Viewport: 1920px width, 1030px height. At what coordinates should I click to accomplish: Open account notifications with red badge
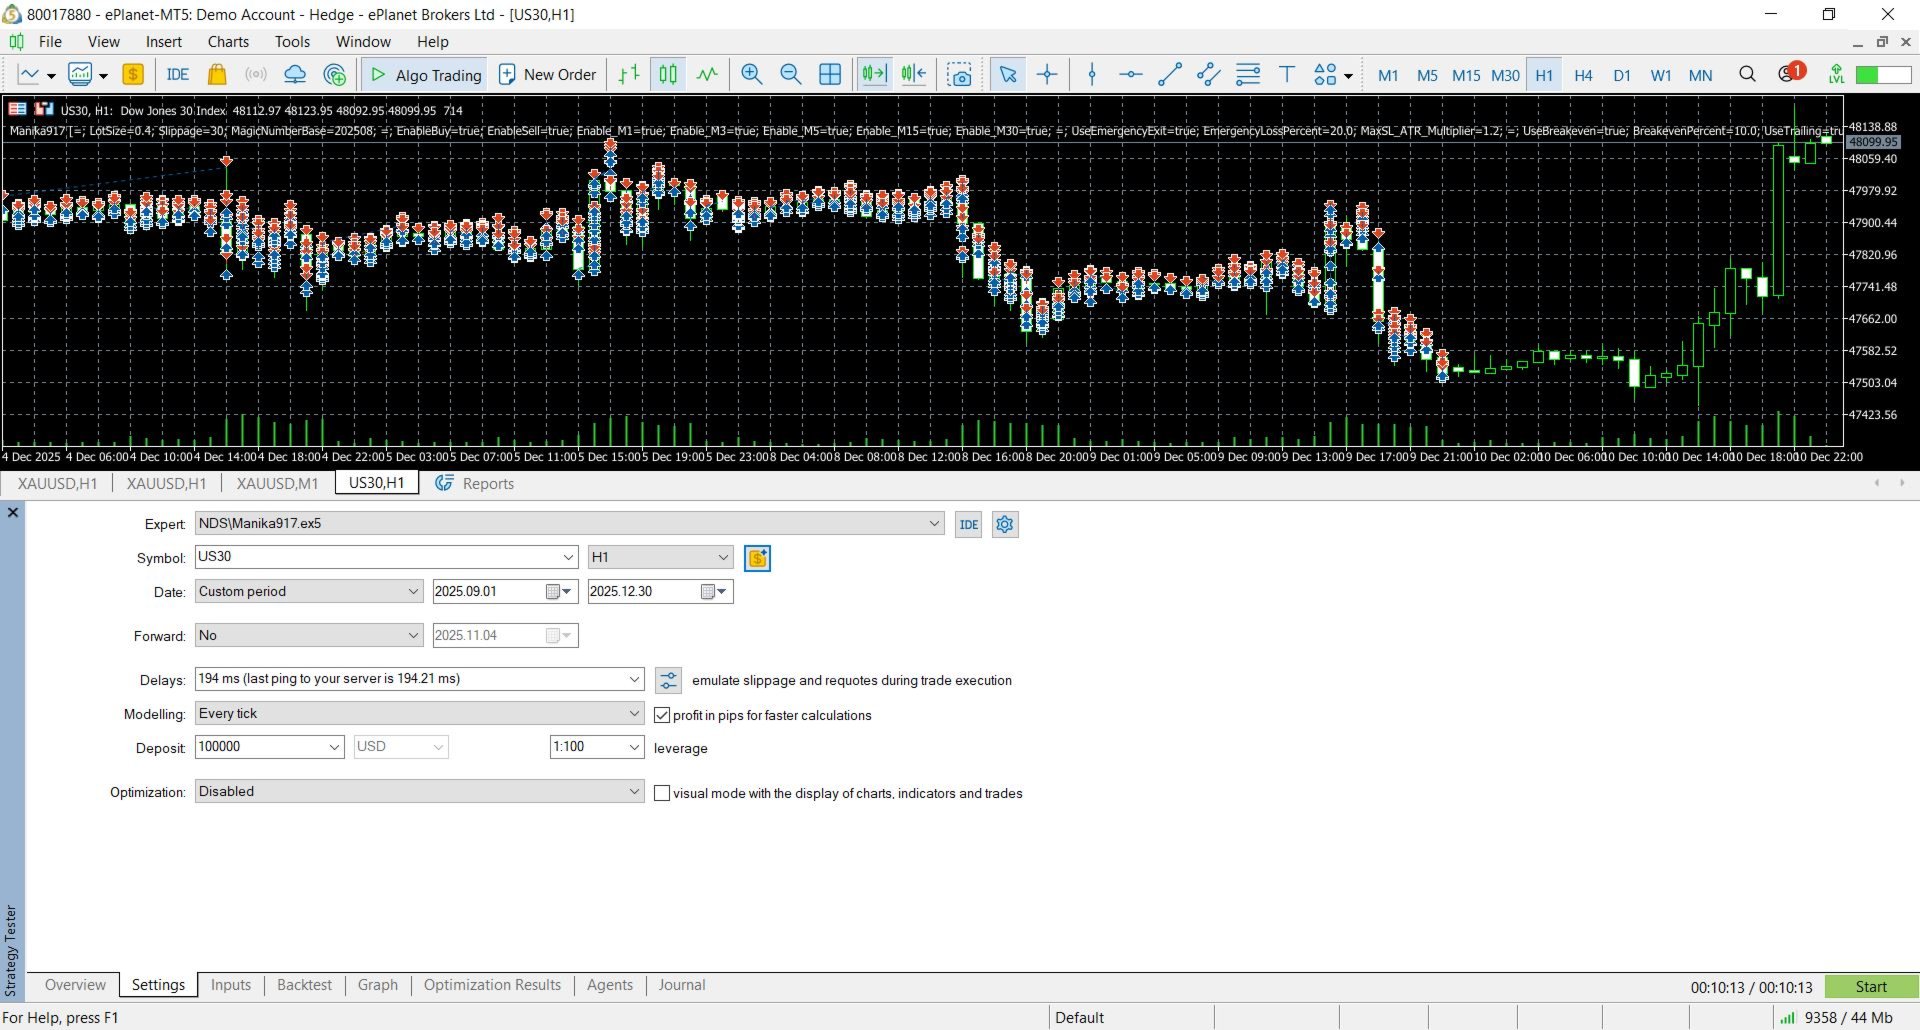[x=1791, y=73]
